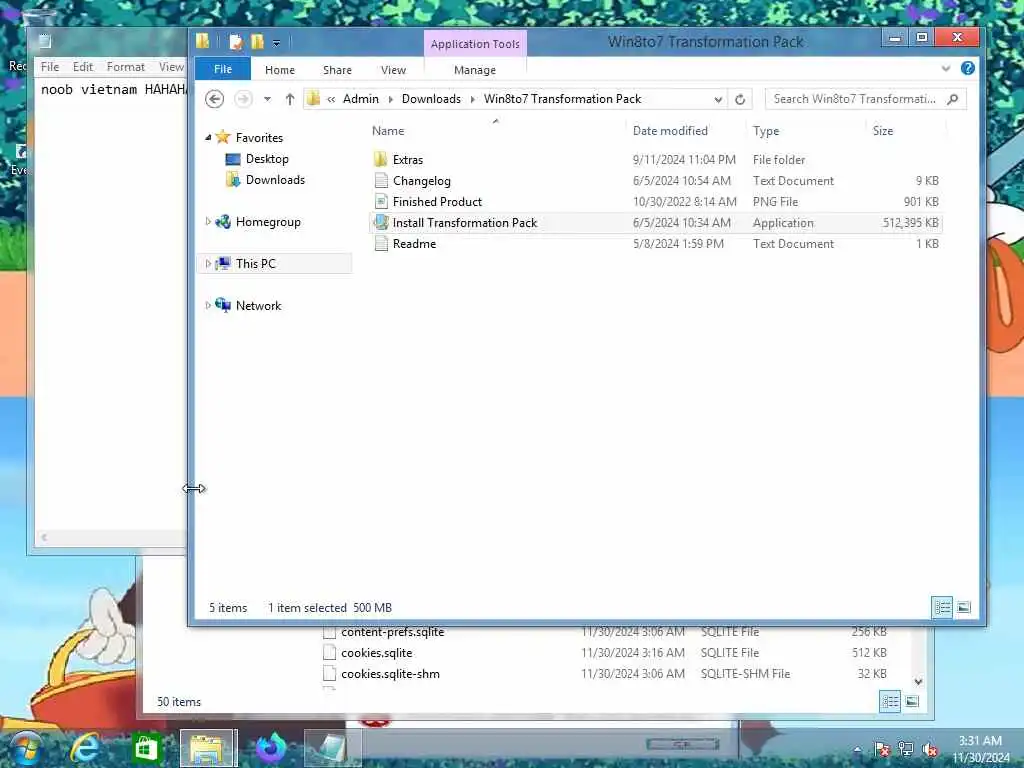This screenshot has width=1024, height=768.
Task: Click the Action Center flag tray icon
Action: [882, 749]
